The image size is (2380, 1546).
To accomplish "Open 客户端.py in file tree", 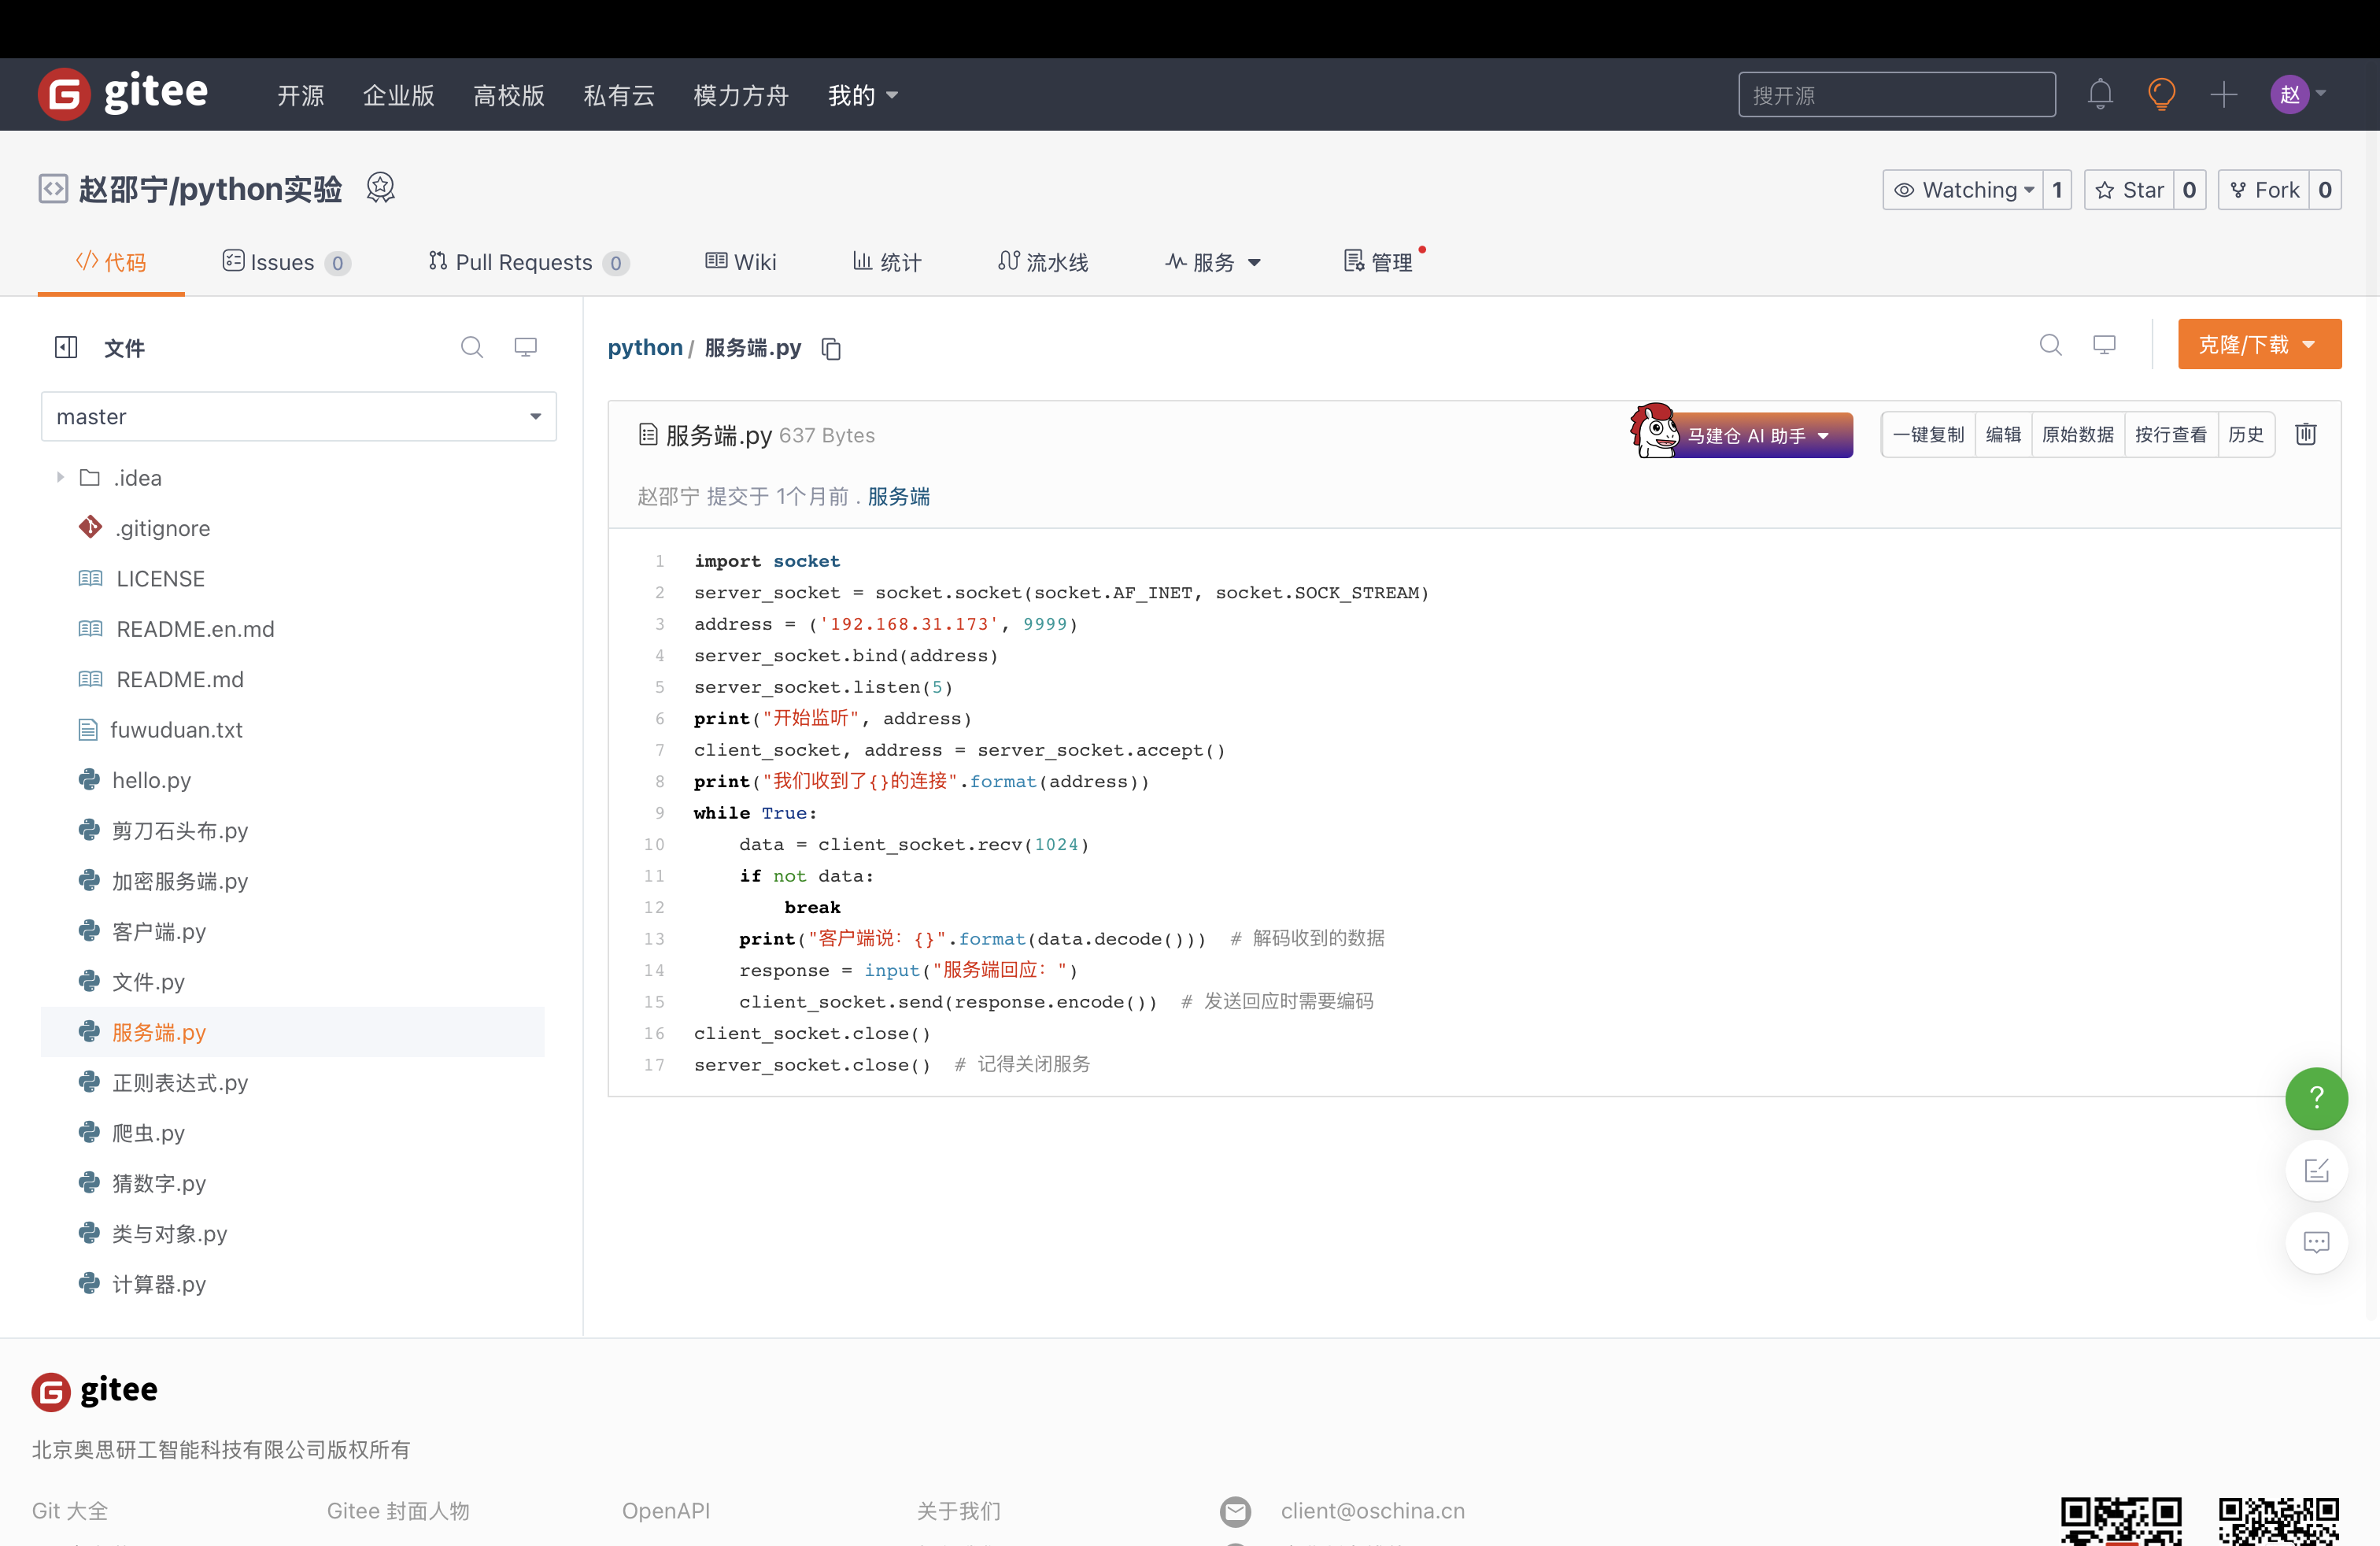I will [x=158, y=932].
